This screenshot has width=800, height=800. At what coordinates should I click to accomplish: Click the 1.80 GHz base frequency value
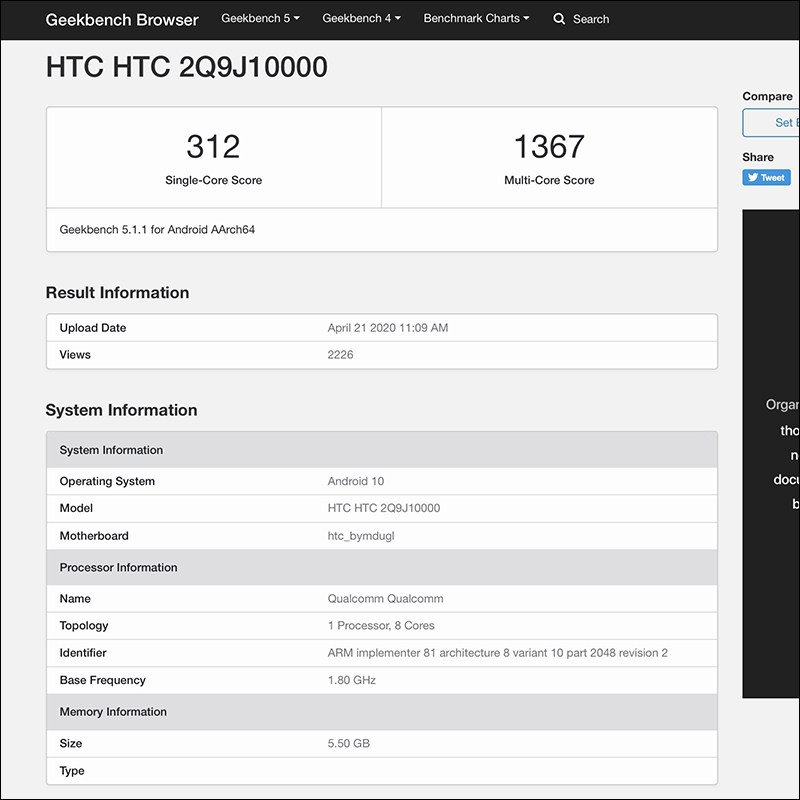(350, 680)
